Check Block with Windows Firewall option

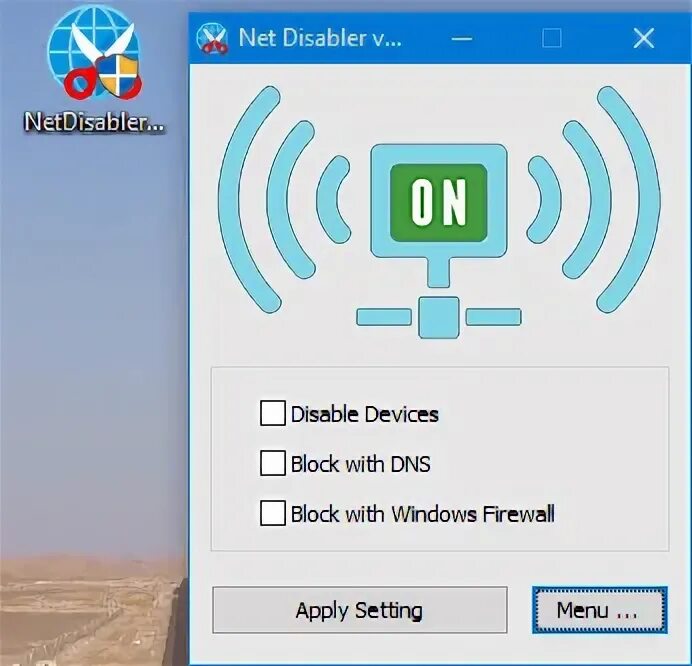[272, 513]
